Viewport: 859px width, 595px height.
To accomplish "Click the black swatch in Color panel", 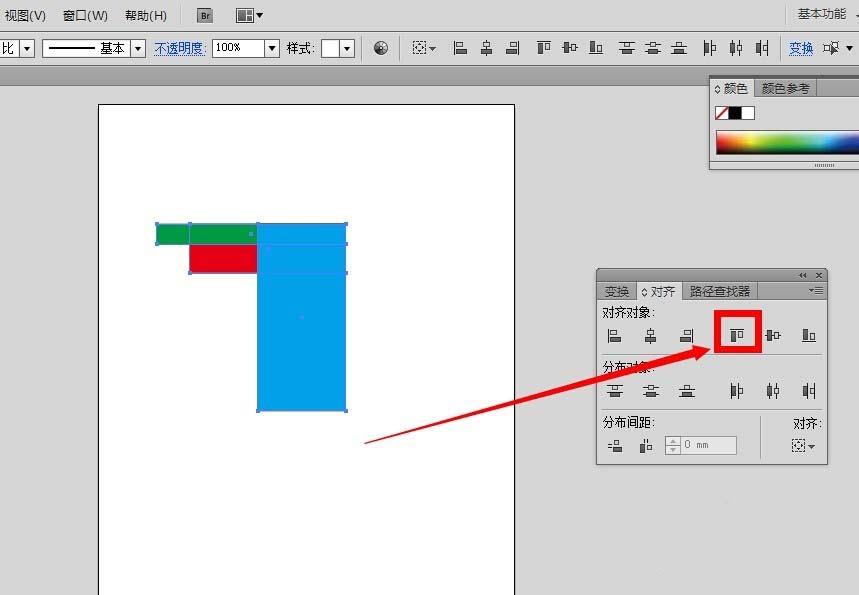I will click(x=735, y=113).
